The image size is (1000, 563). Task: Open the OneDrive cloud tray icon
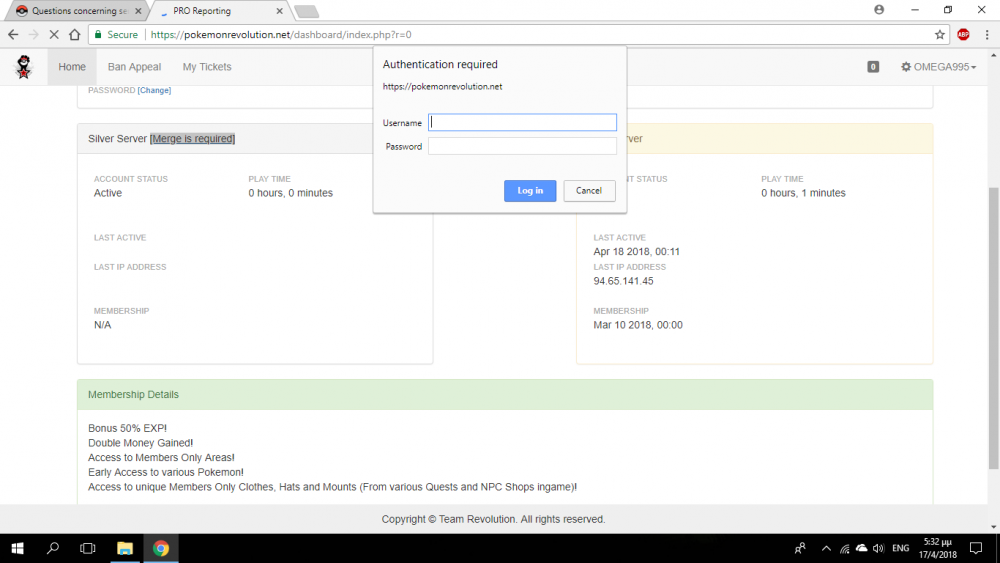click(x=862, y=548)
